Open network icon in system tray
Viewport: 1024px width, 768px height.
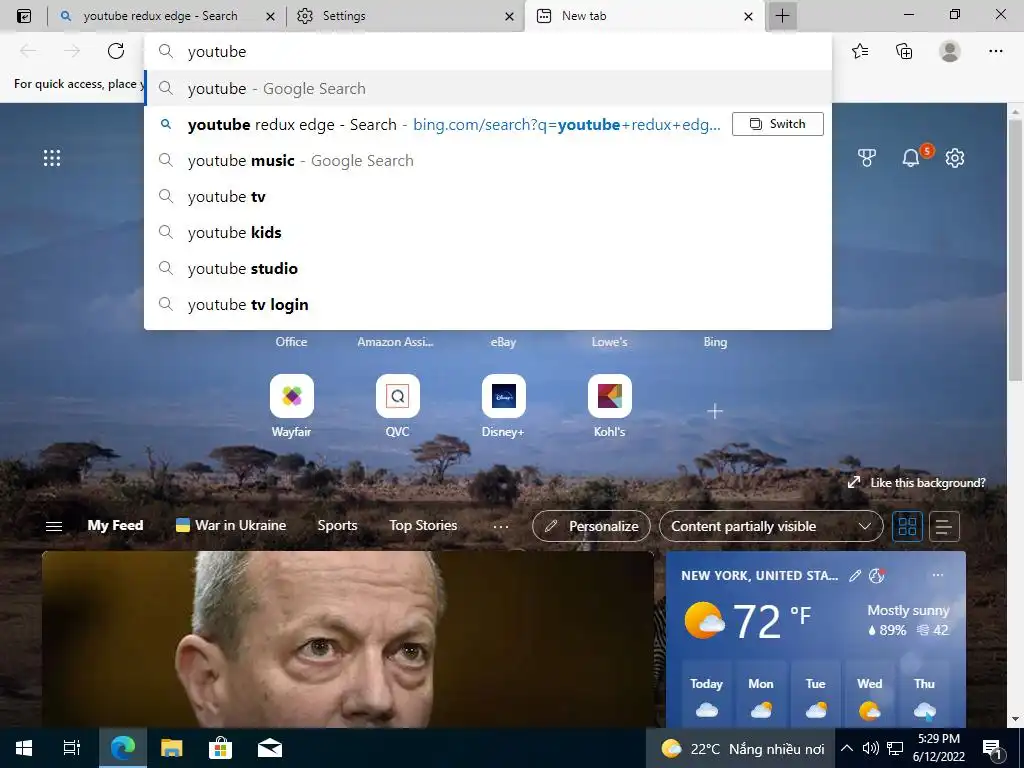(895, 748)
